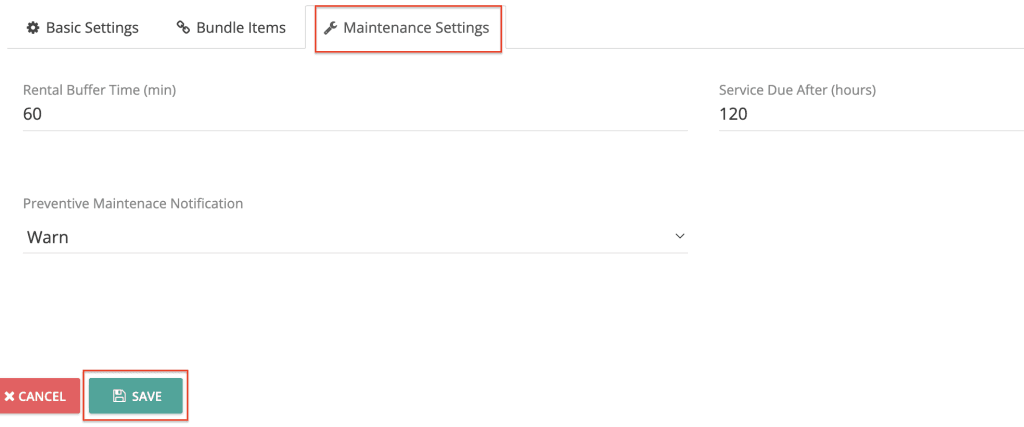
Task: Click the value 60 in buffer time
Action: (33, 114)
